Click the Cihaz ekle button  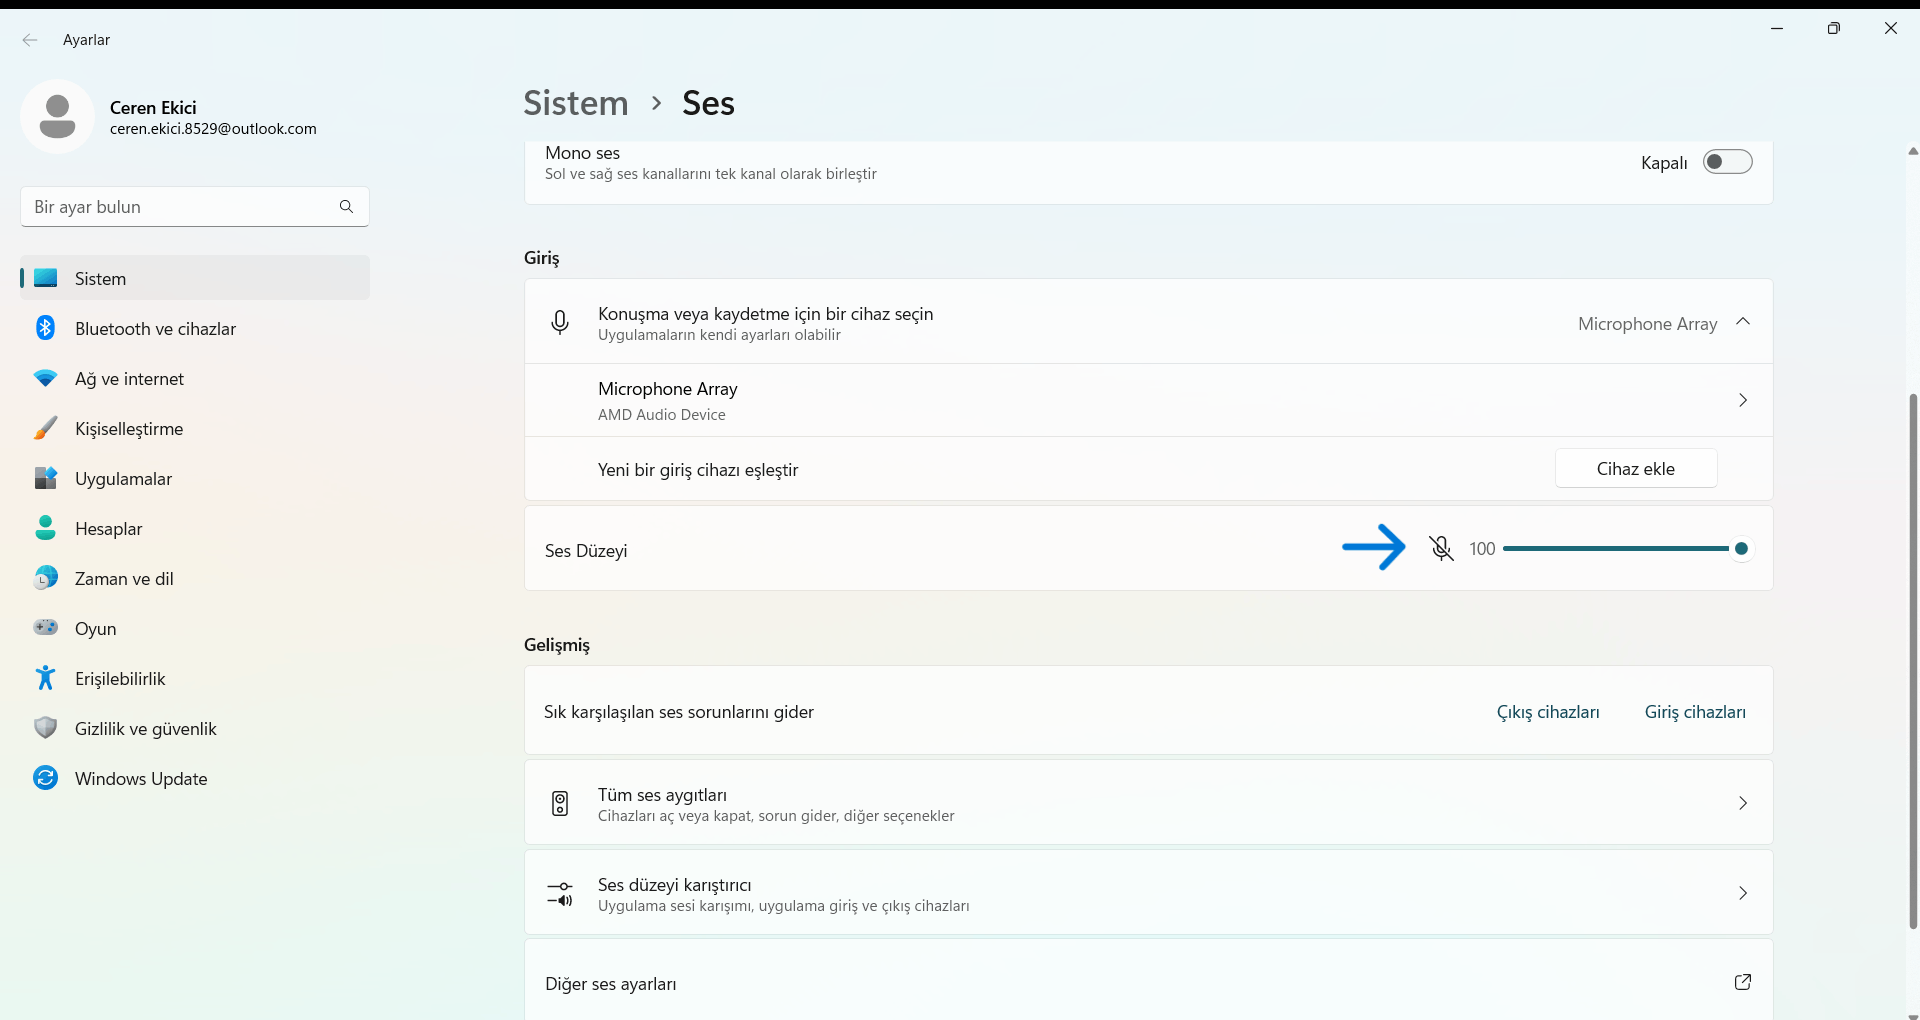pyautogui.click(x=1635, y=469)
